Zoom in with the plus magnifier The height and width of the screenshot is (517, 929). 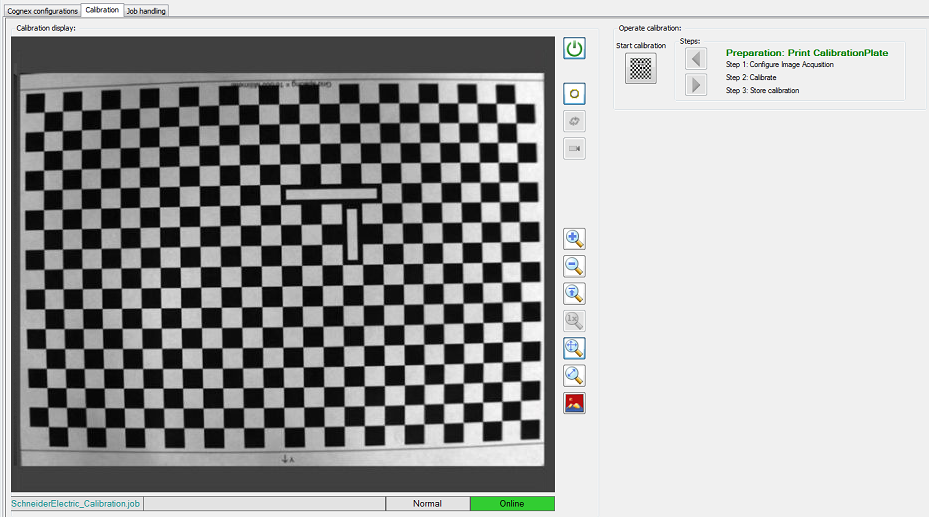click(x=574, y=239)
